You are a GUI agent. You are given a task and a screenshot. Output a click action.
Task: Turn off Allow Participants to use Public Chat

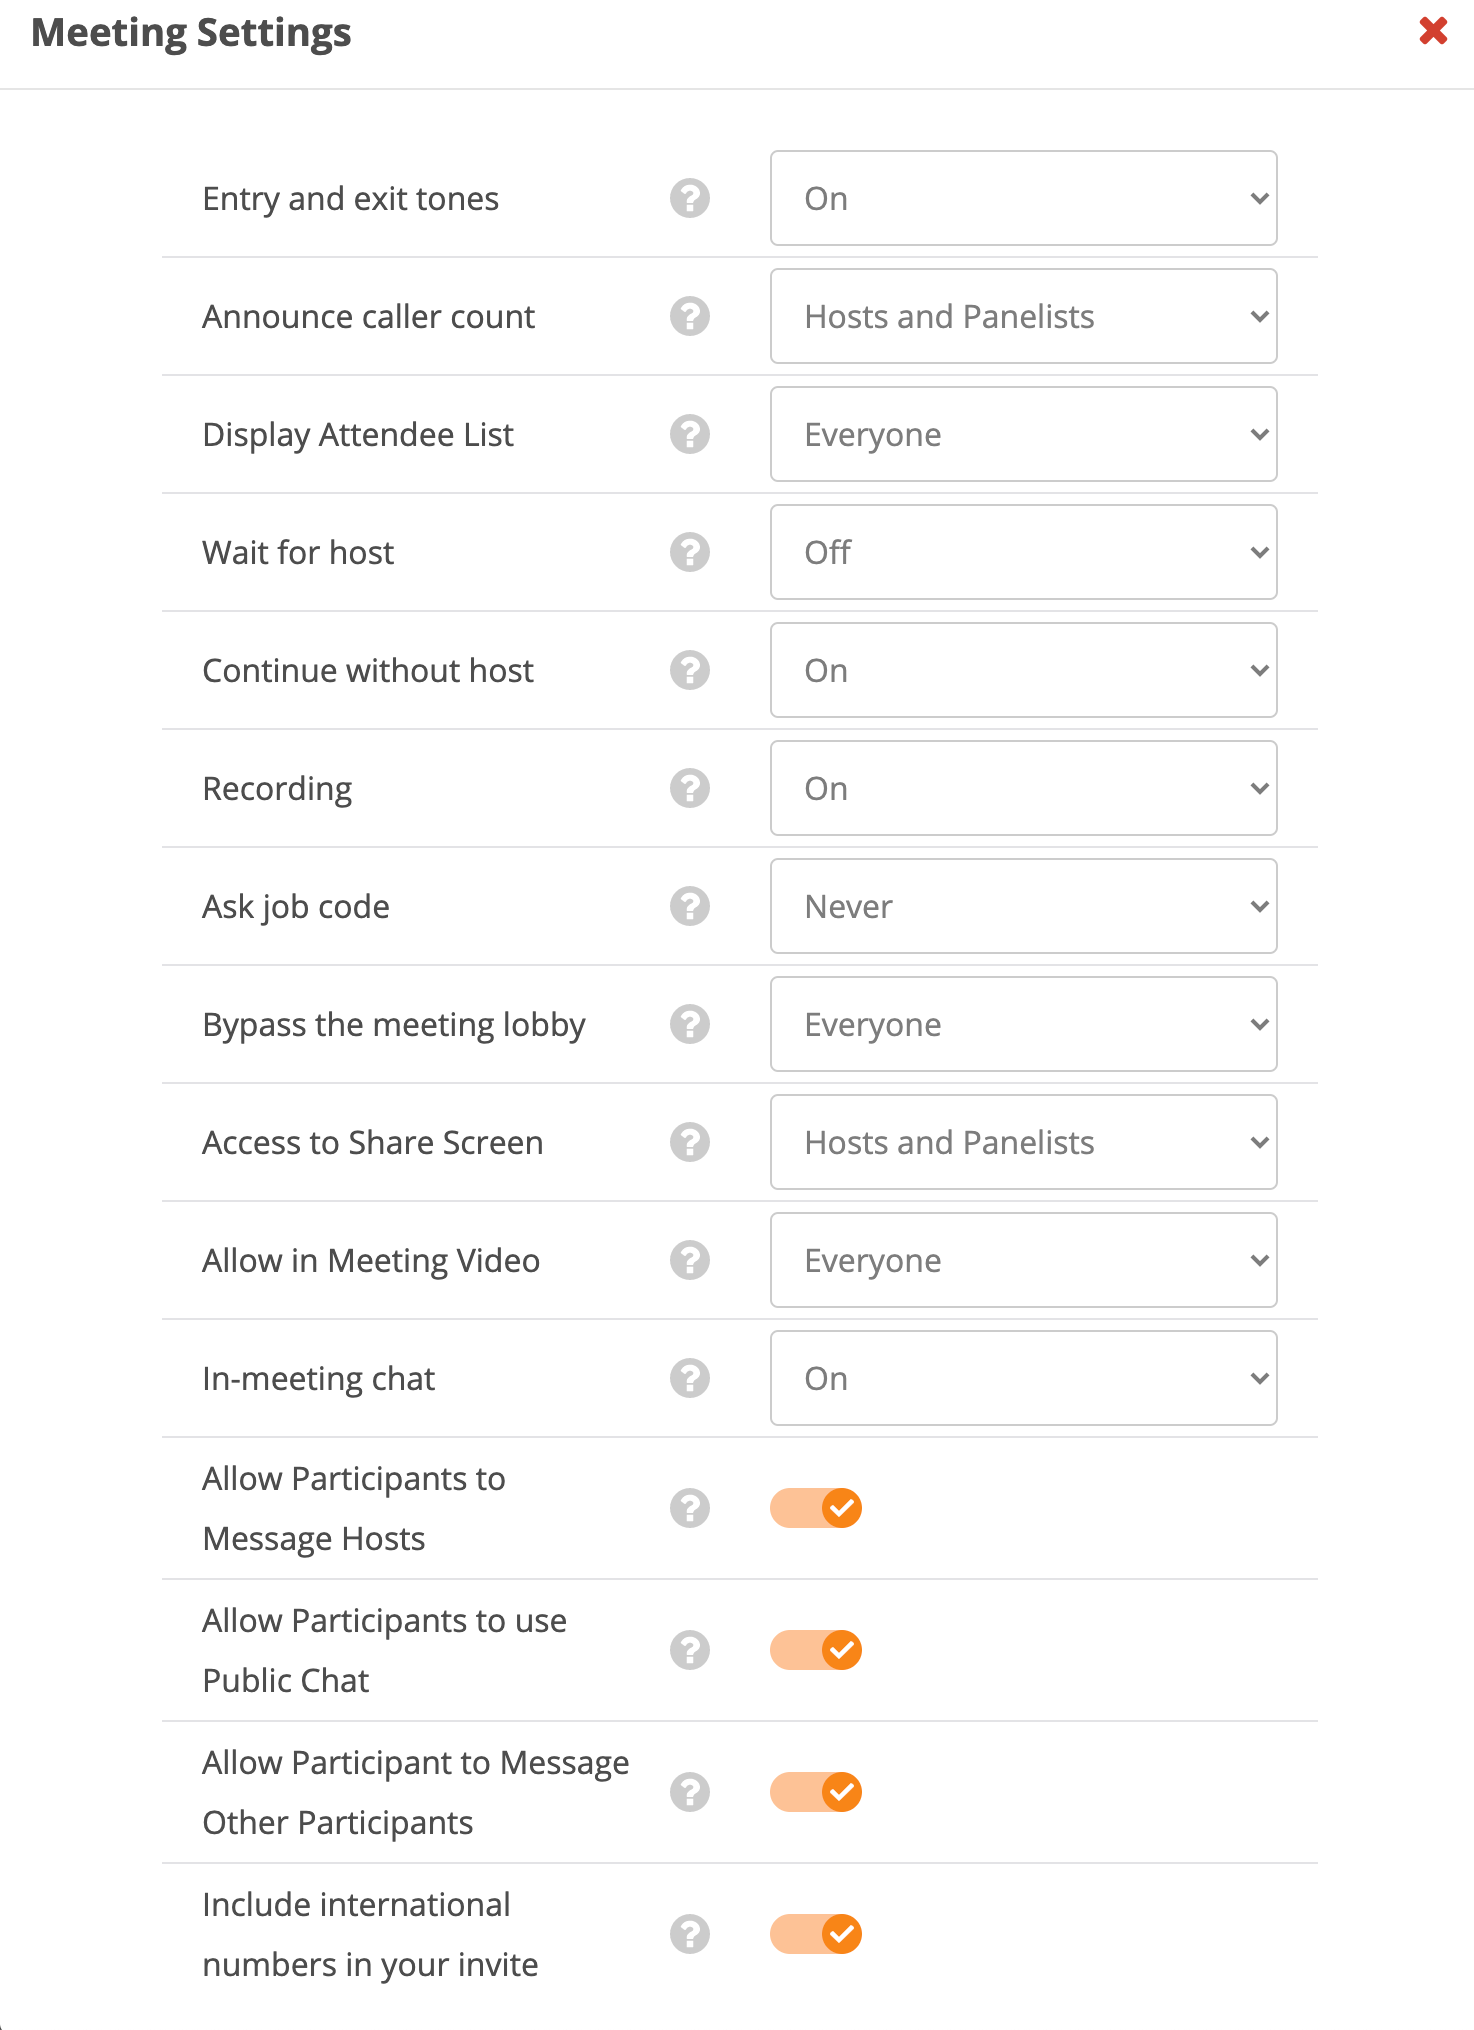tap(816, 1650)
